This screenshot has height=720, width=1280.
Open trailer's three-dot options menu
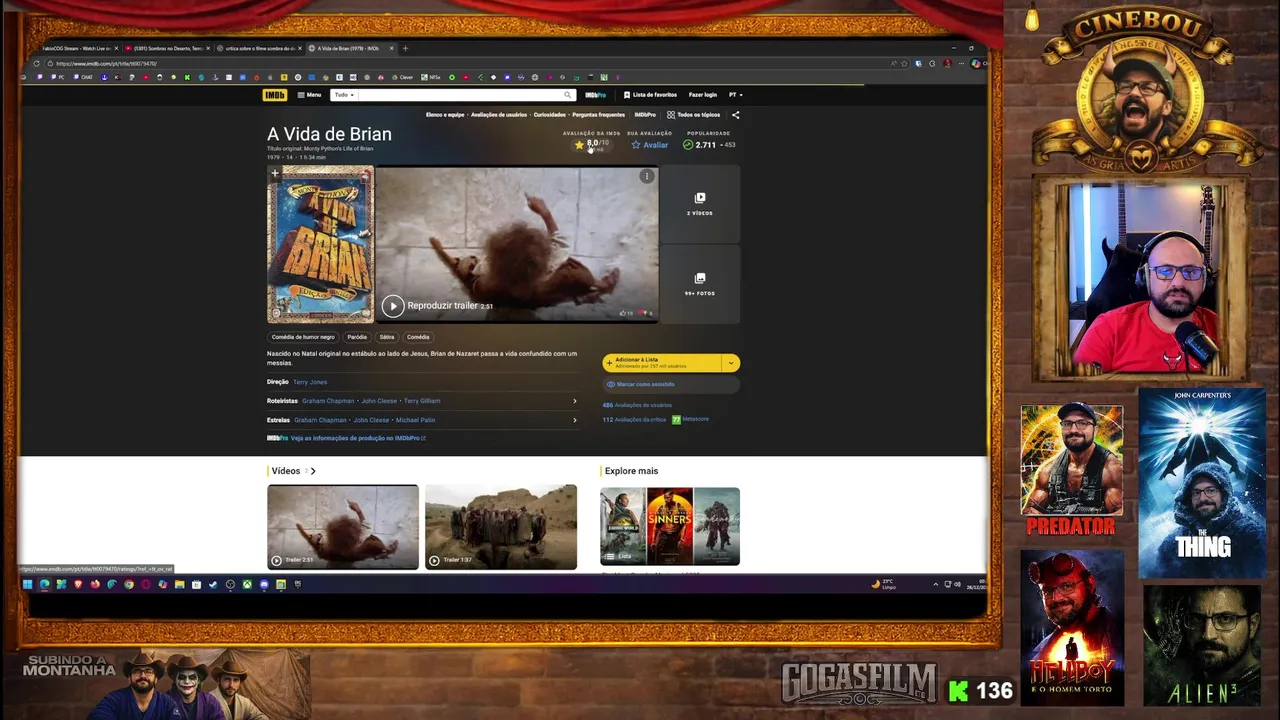click(646, 176)
